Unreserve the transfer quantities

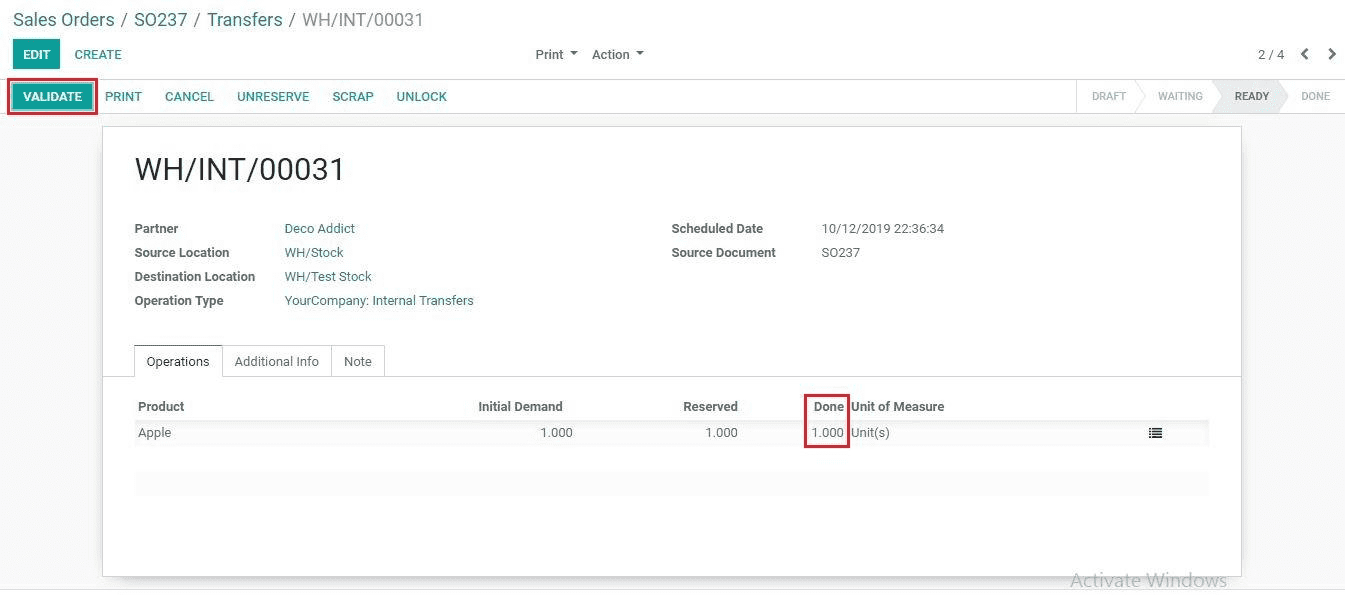(273, 97)
